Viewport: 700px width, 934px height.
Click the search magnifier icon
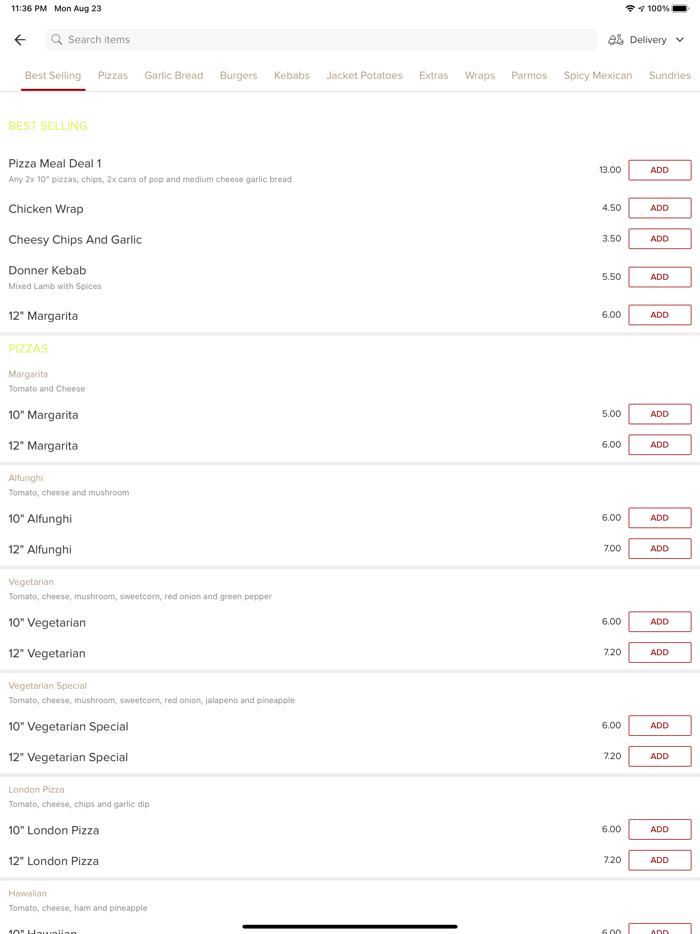57,40
